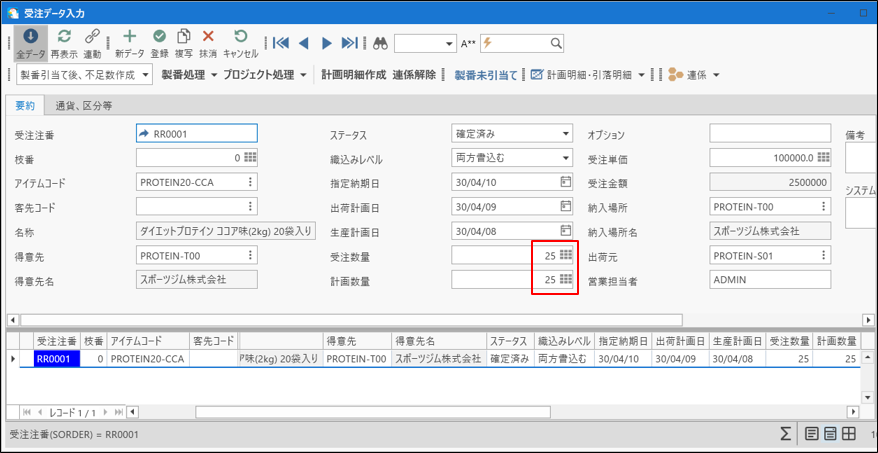
Task: Expand 織込みレベル 両方書込む combo box
Action: click(x=566, y=157)
